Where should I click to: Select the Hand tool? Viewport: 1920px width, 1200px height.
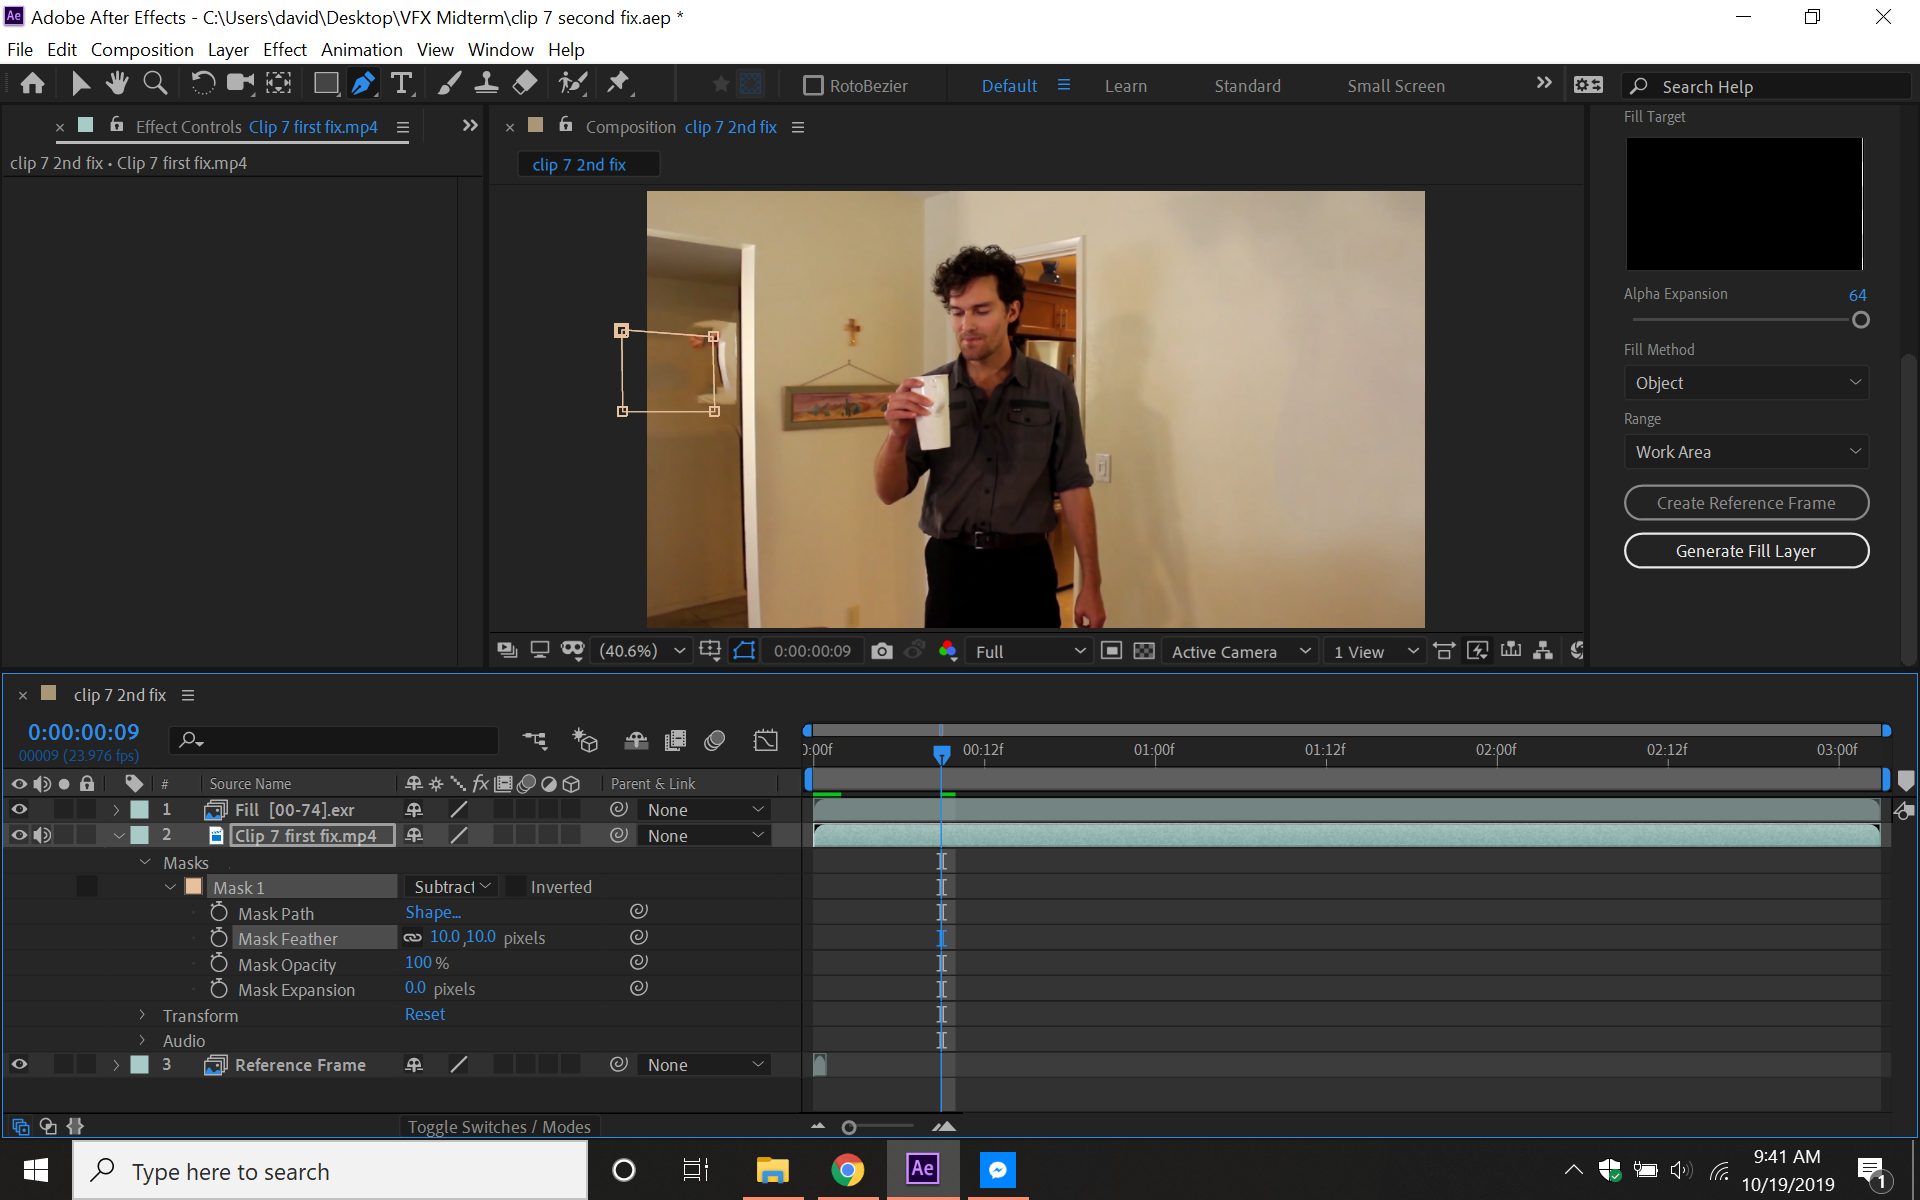[116, 83]
